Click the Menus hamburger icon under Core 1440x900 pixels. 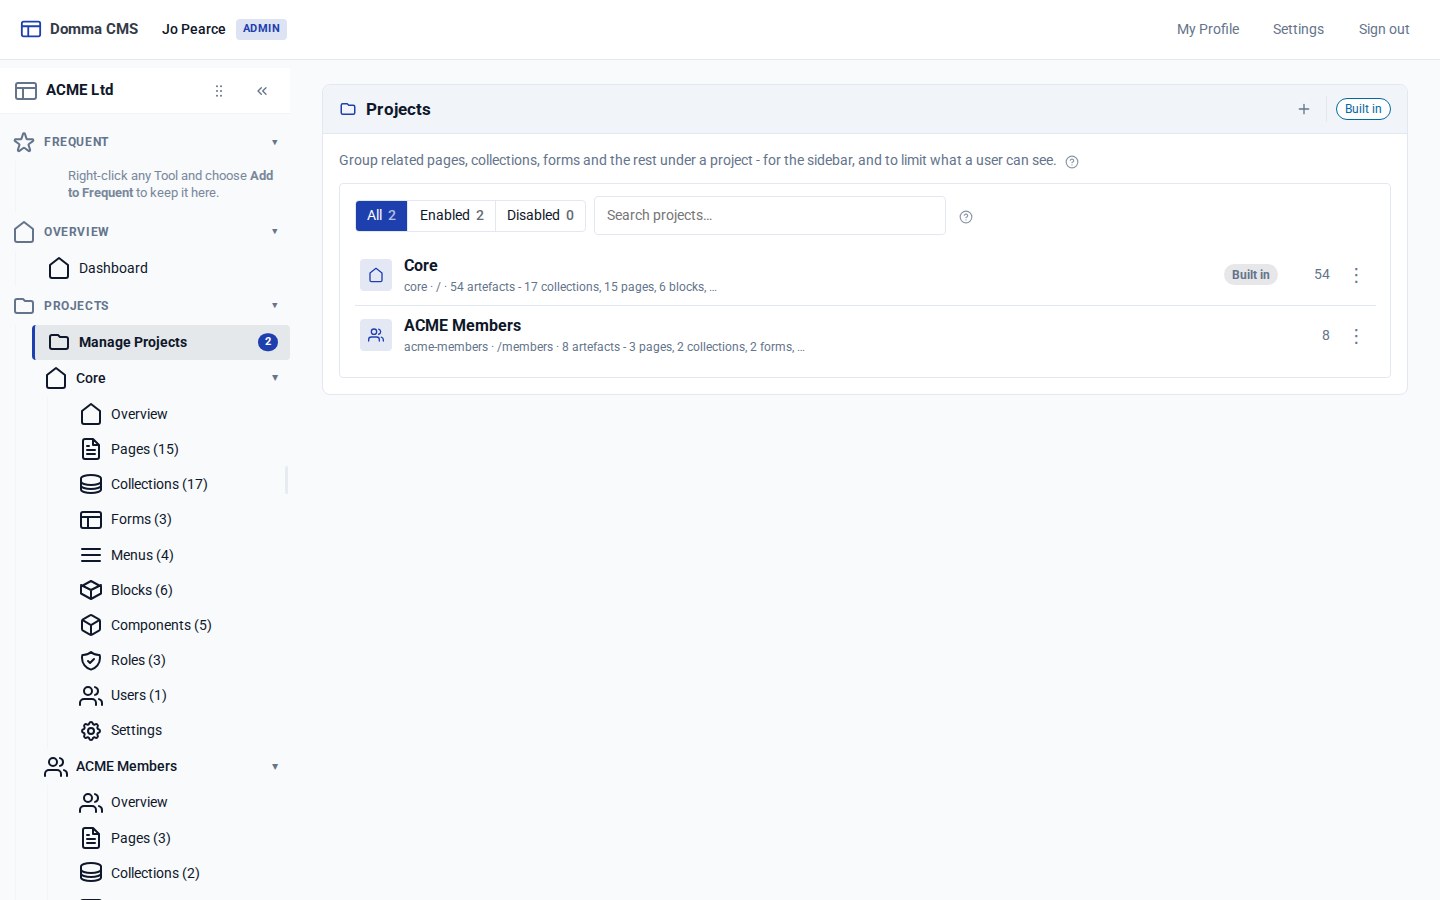(x=91, y=555)
